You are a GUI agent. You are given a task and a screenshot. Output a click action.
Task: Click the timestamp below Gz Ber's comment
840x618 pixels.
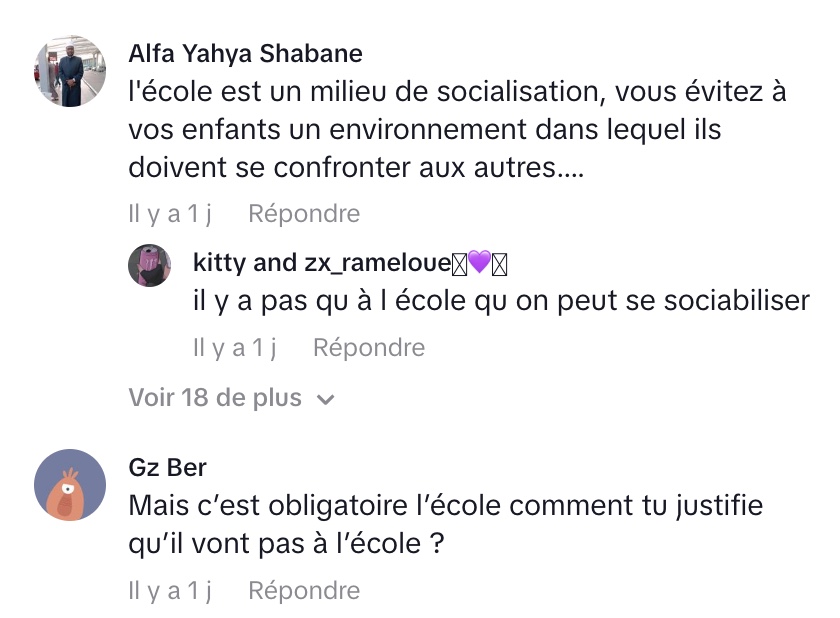170,590
